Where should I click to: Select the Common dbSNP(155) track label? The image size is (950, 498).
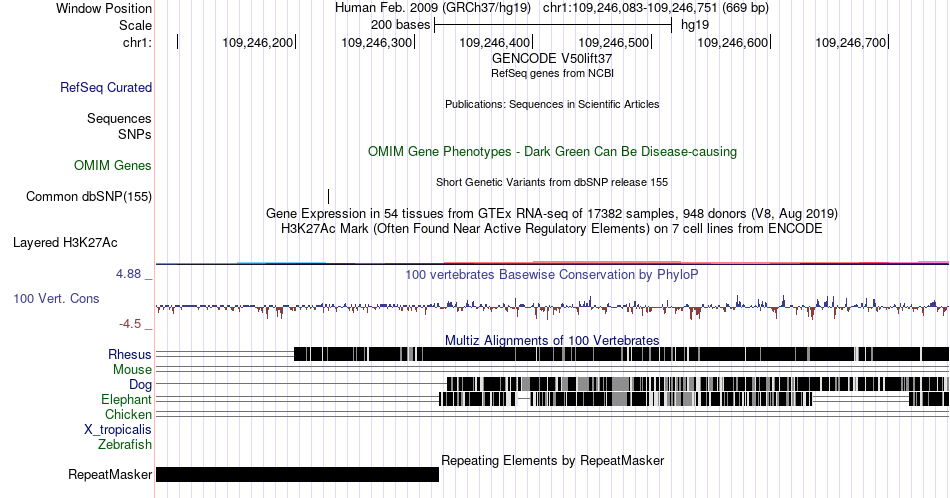[89, 196]
